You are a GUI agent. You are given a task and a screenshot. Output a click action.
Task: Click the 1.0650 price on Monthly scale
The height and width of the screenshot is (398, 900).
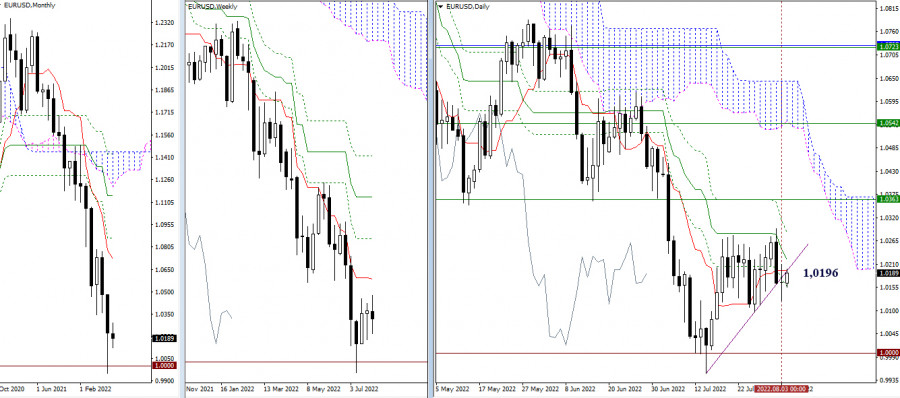pyautogui.click(x=164, y=269)
